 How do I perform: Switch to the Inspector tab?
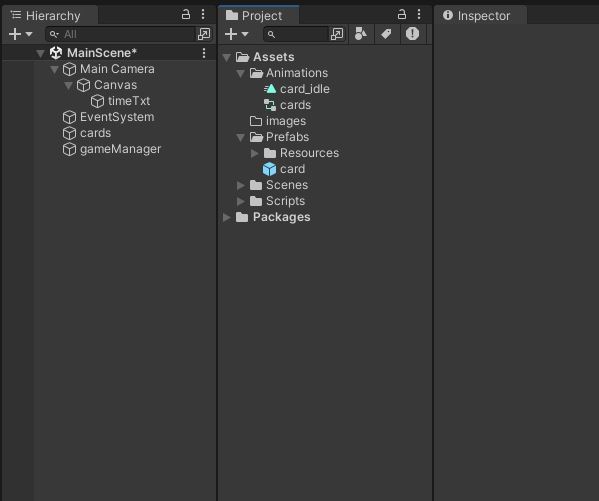(x=480, y=16)
